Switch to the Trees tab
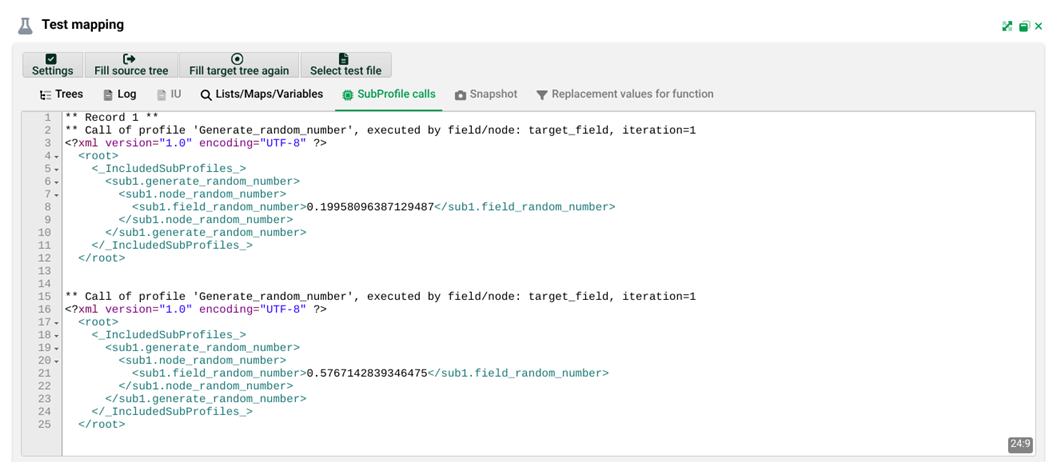 (x=61, y=95)
